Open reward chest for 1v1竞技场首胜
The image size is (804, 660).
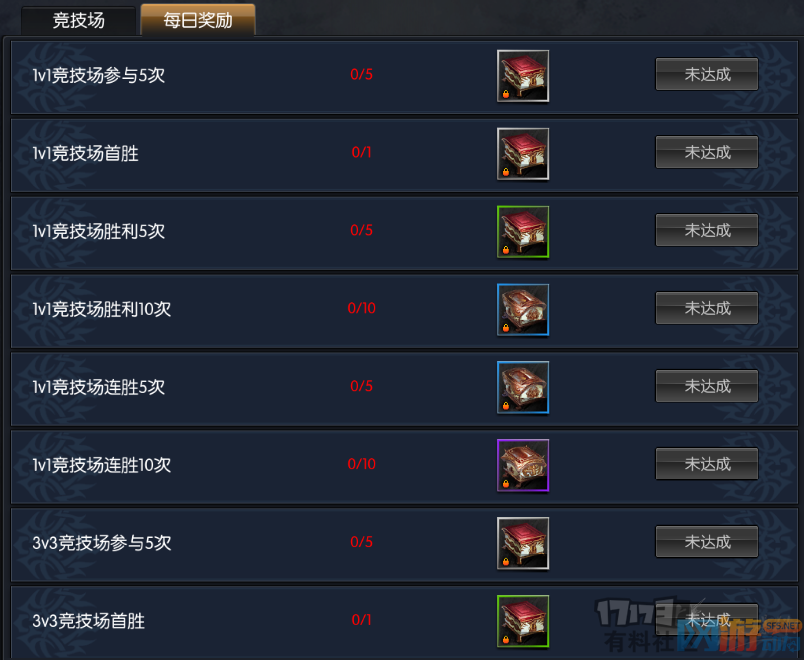point(523,154)
